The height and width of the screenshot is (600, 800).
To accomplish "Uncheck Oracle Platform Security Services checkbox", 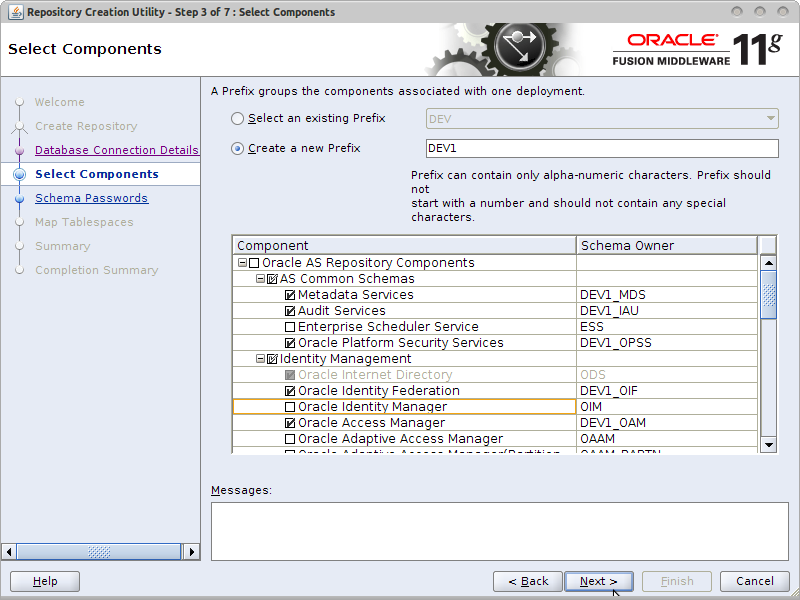I will pos(290,343).
